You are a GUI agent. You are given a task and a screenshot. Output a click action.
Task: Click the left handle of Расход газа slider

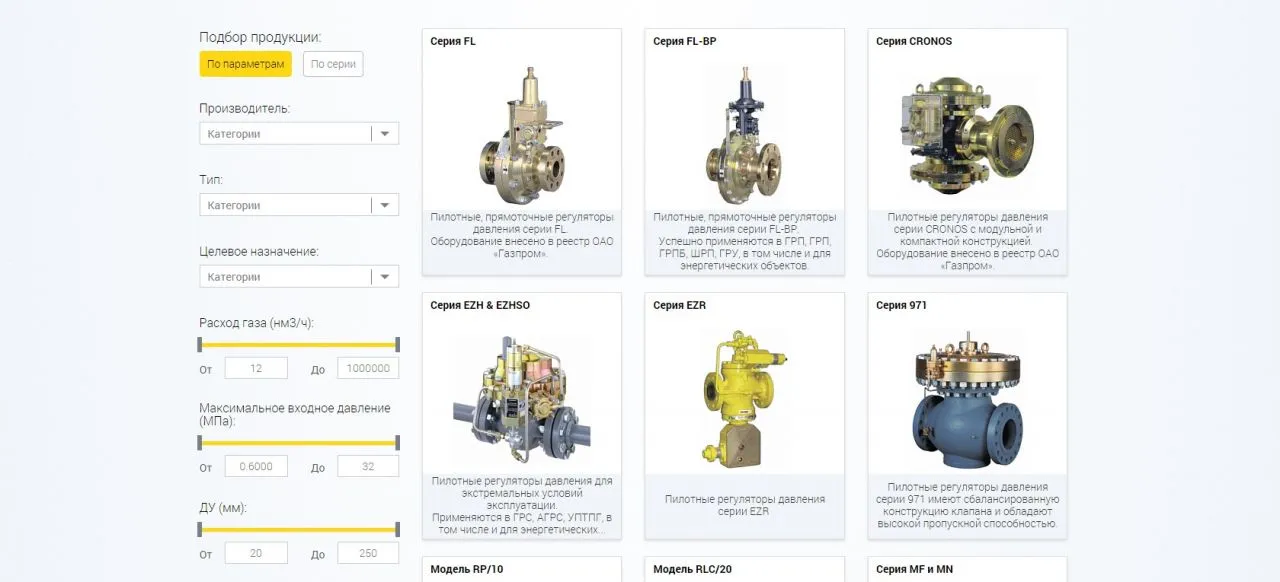(200, 344)
